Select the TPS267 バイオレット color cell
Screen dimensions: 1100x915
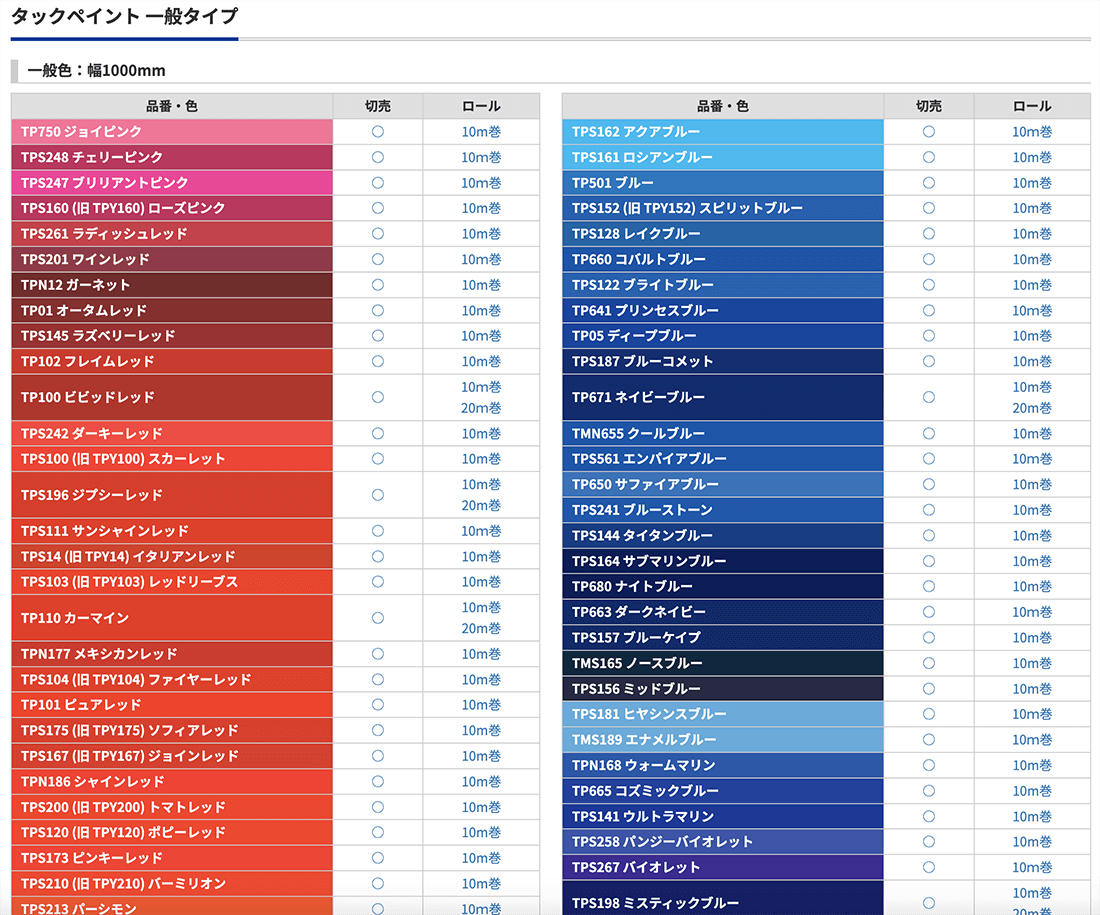(x=722, y=867)
